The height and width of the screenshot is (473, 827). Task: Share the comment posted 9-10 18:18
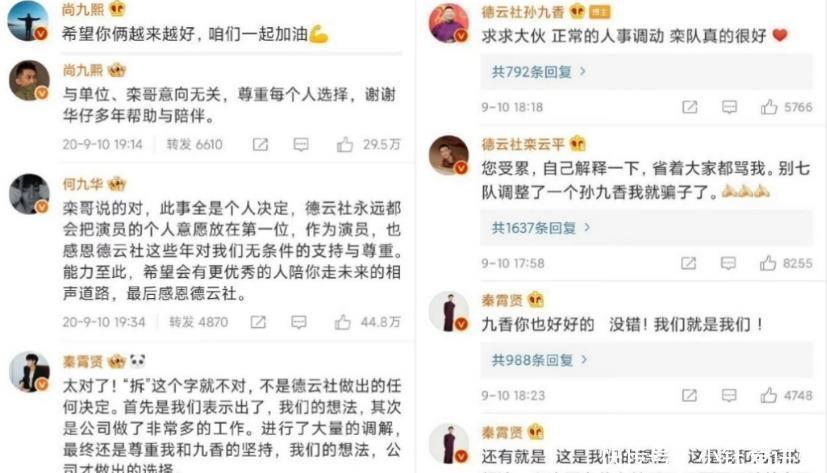[x=689, y=107]
